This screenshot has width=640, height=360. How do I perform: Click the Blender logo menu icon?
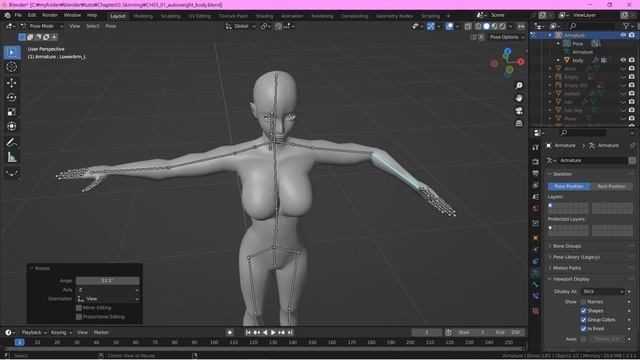(7, 15)
